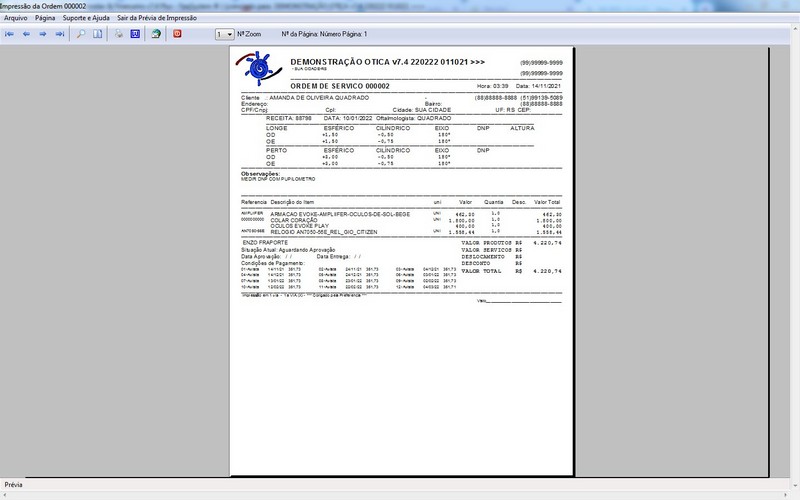The height and width of the screenshot is (500, 800).
Task: Go to the previous page arrow
Action: [26, 34]
